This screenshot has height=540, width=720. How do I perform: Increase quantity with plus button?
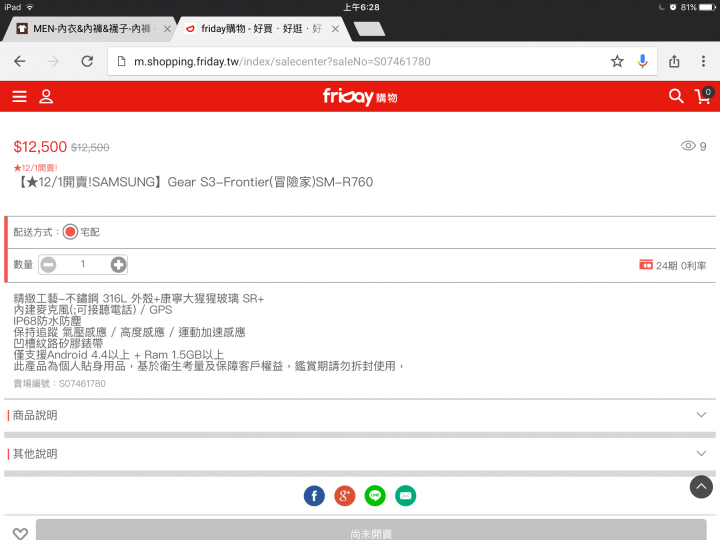click(118, 264)
